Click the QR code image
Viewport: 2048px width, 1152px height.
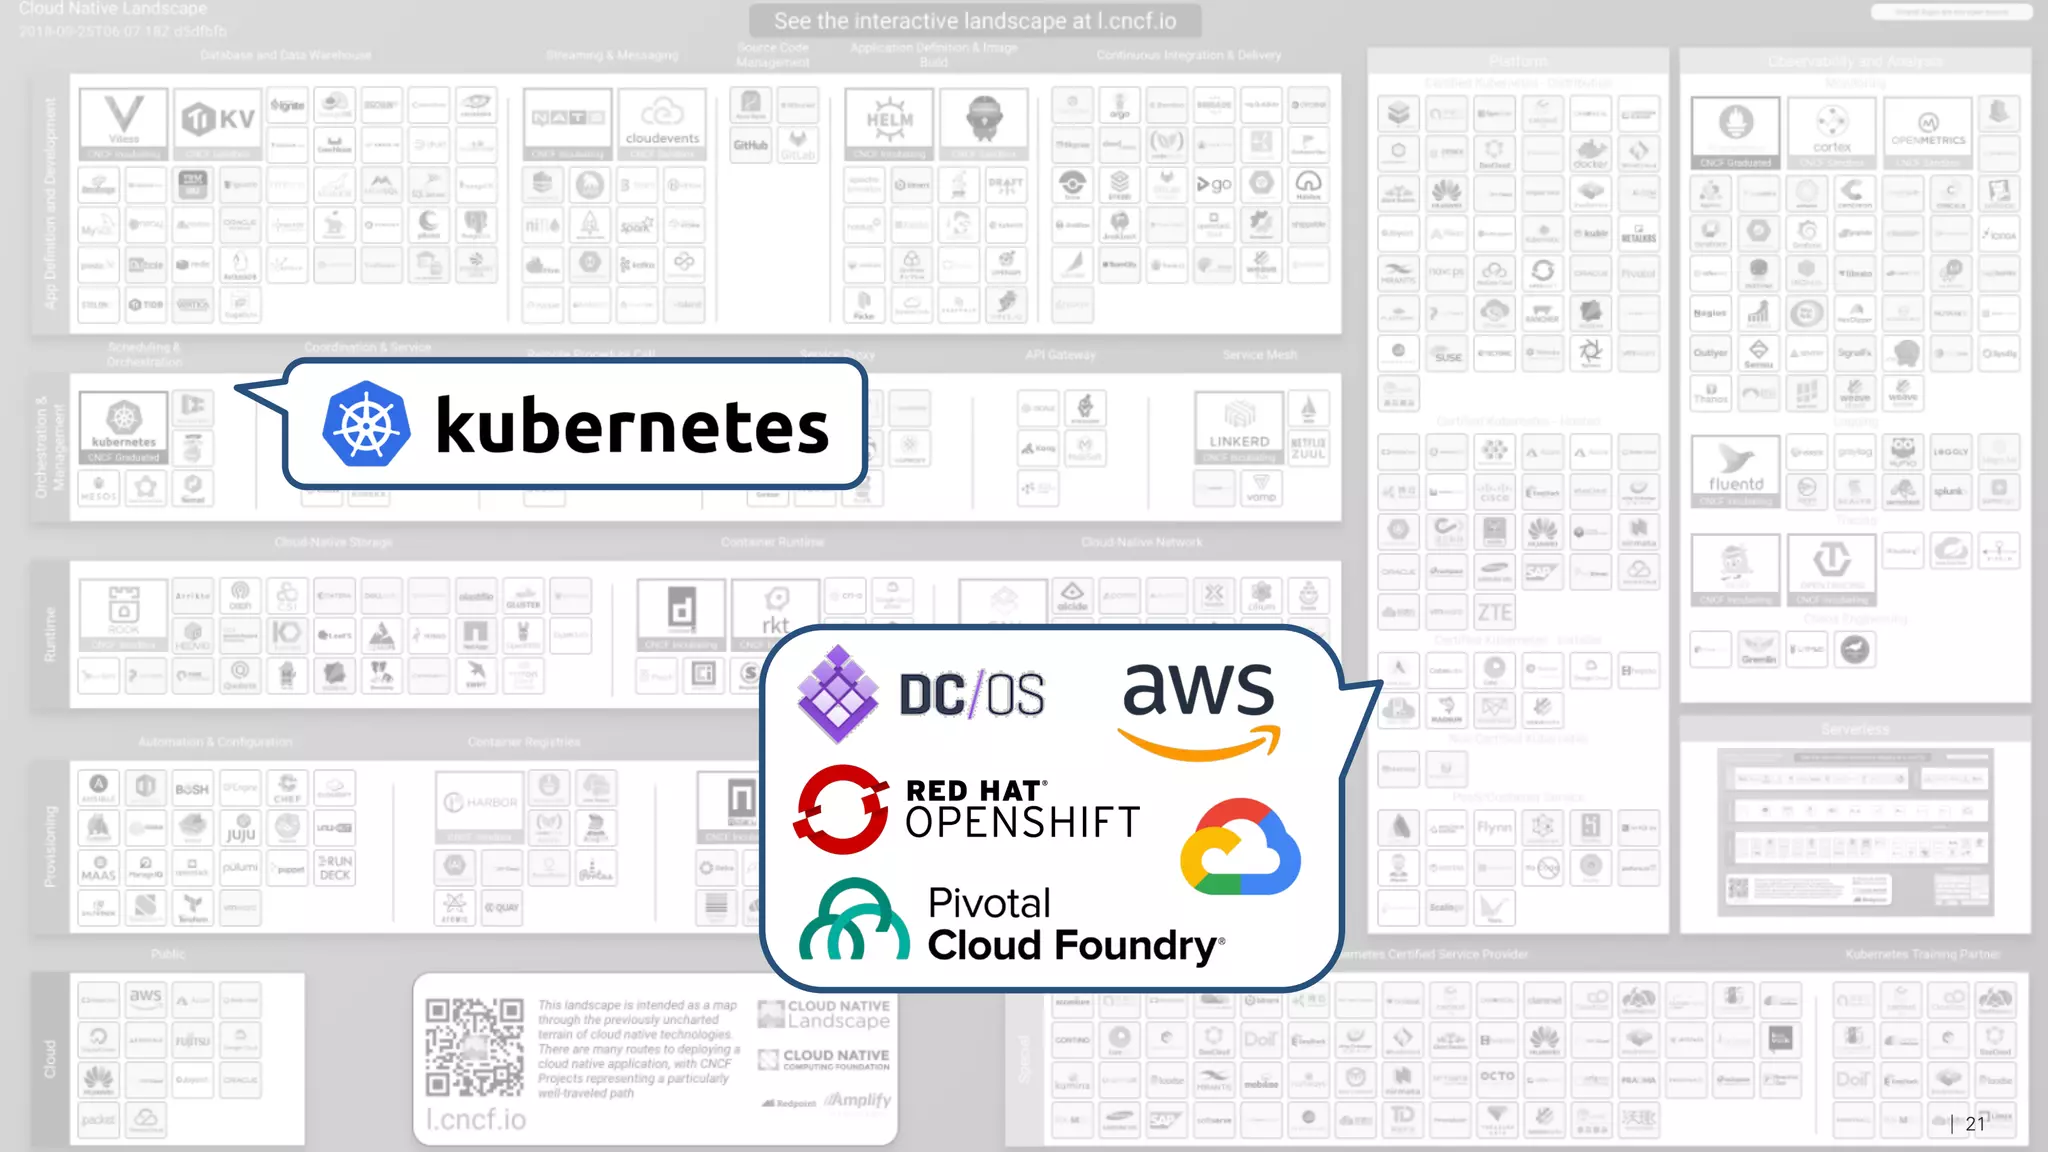(474, 1046)
